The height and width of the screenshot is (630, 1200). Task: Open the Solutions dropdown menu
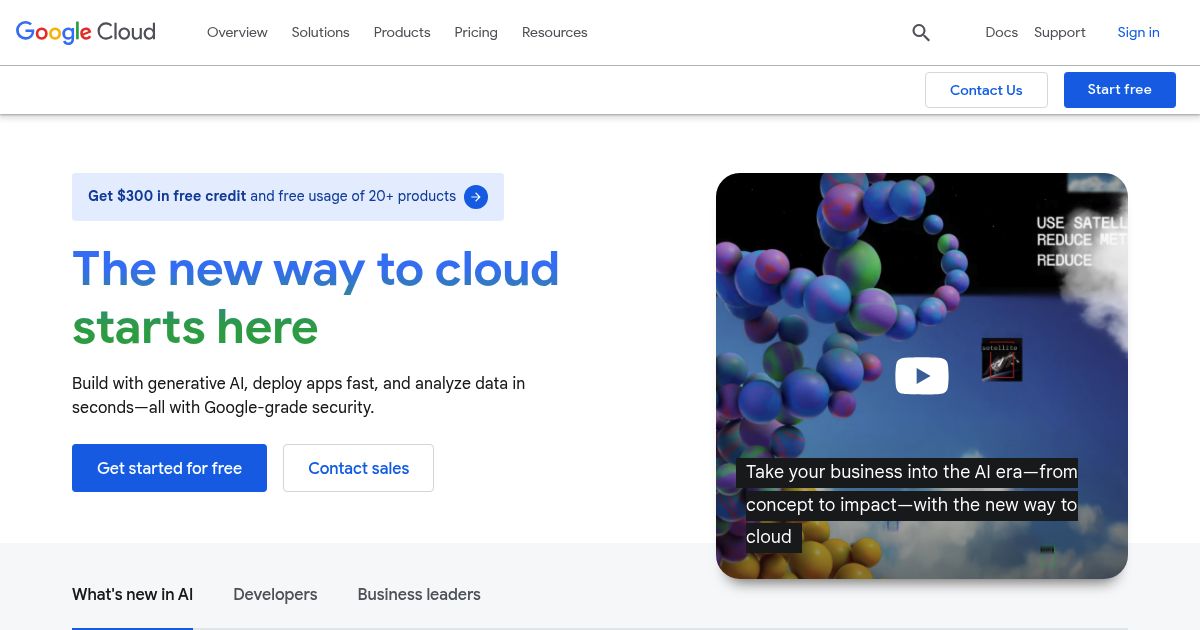pyautogui.click(x=320, y=32)
